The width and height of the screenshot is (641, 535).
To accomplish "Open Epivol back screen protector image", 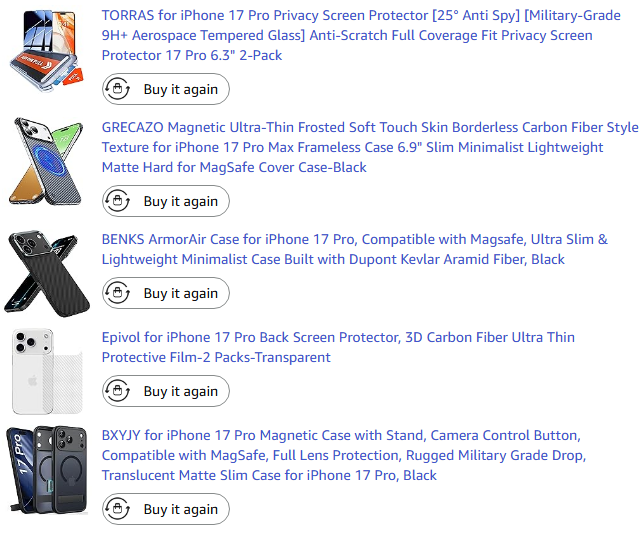I will 48,371.
